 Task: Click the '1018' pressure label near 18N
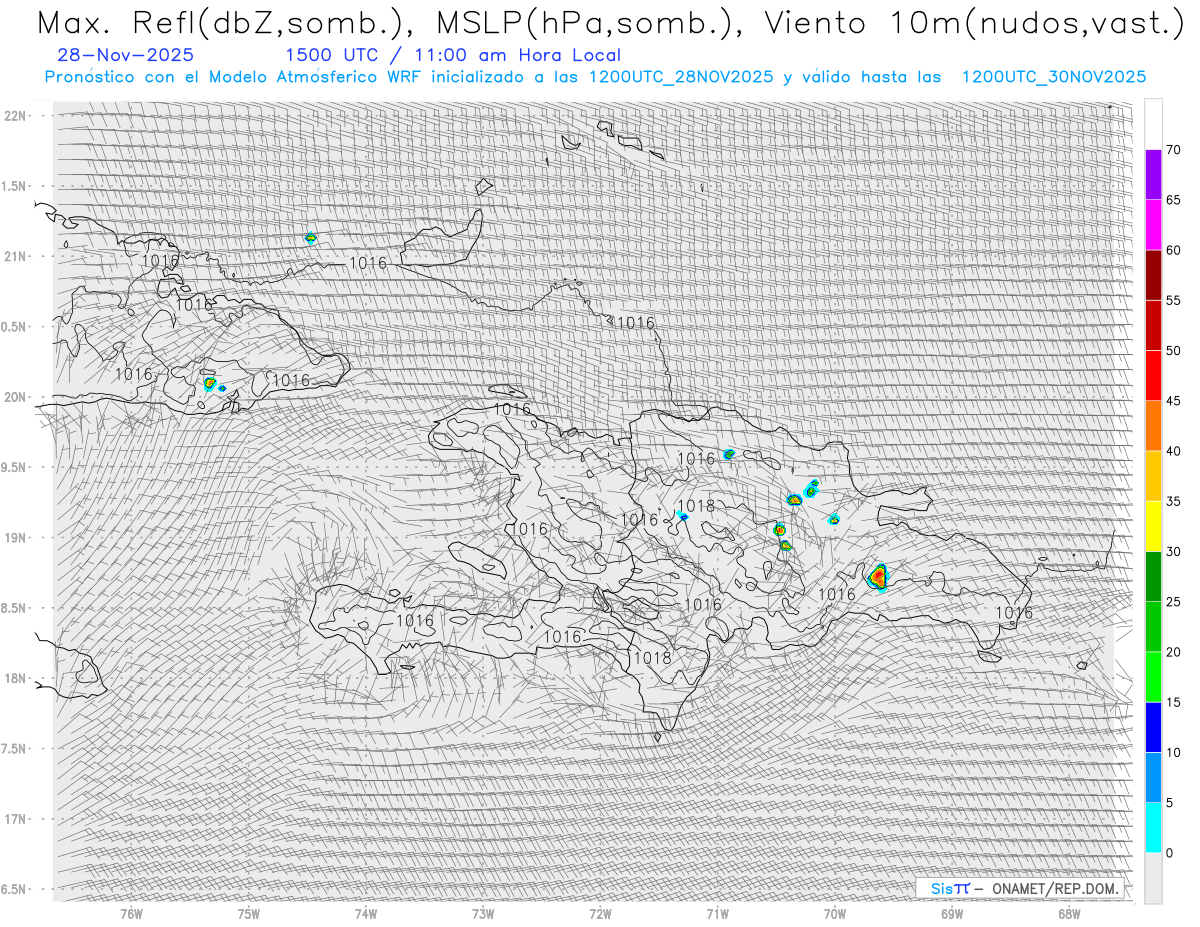(x=652, y=658)
